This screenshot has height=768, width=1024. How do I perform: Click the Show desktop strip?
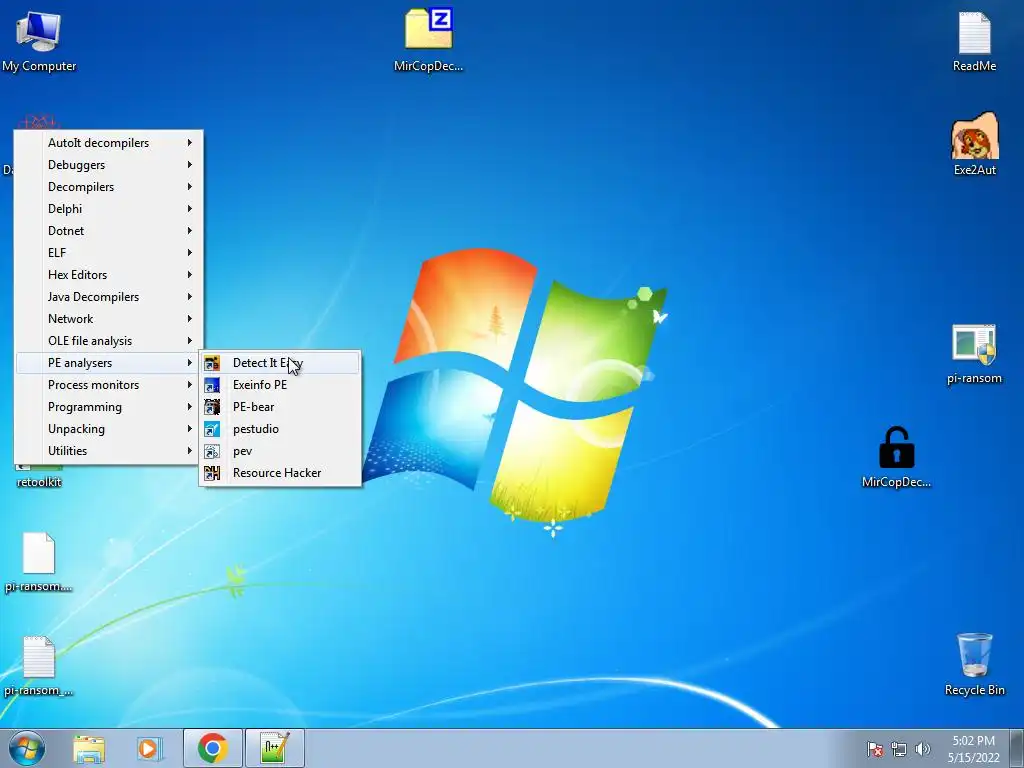point(1017,748)
